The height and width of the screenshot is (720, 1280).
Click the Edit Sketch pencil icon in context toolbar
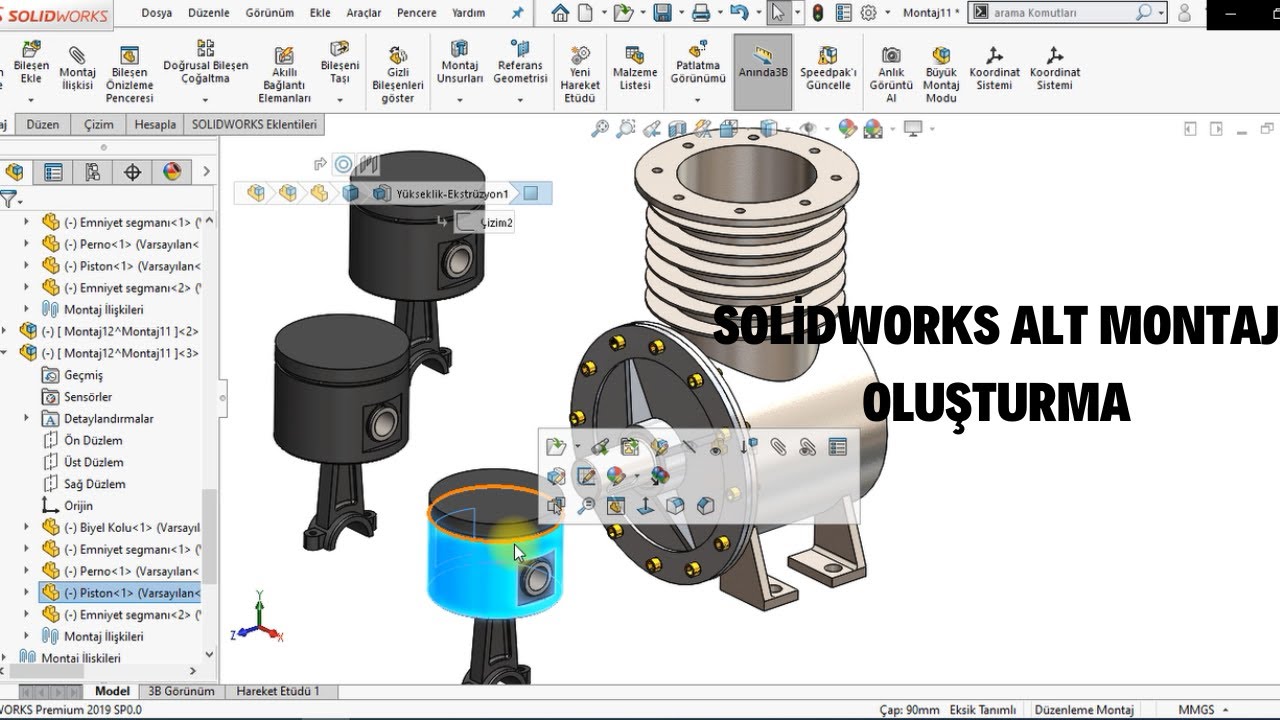(586, 476)
